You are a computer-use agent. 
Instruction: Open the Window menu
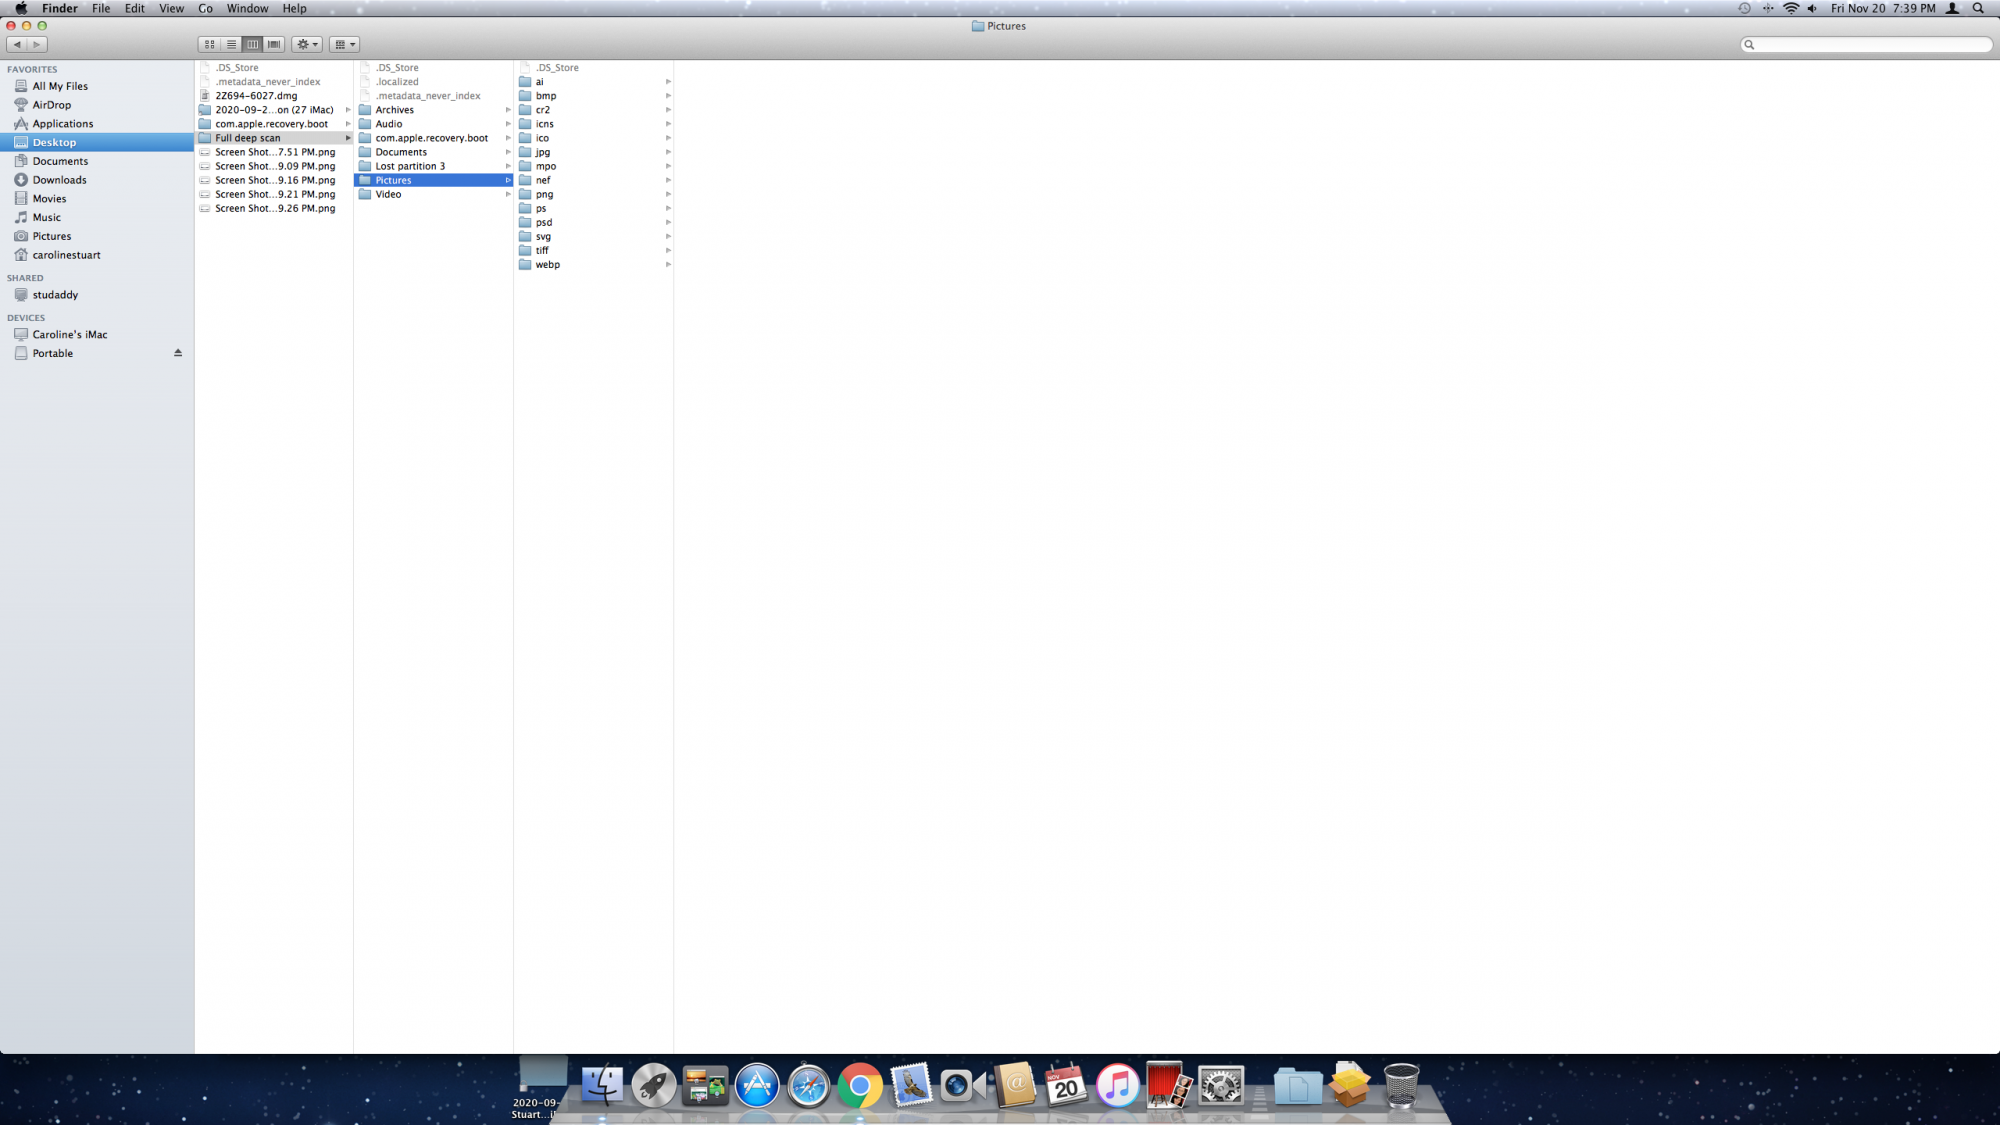[x=247, y=8]
